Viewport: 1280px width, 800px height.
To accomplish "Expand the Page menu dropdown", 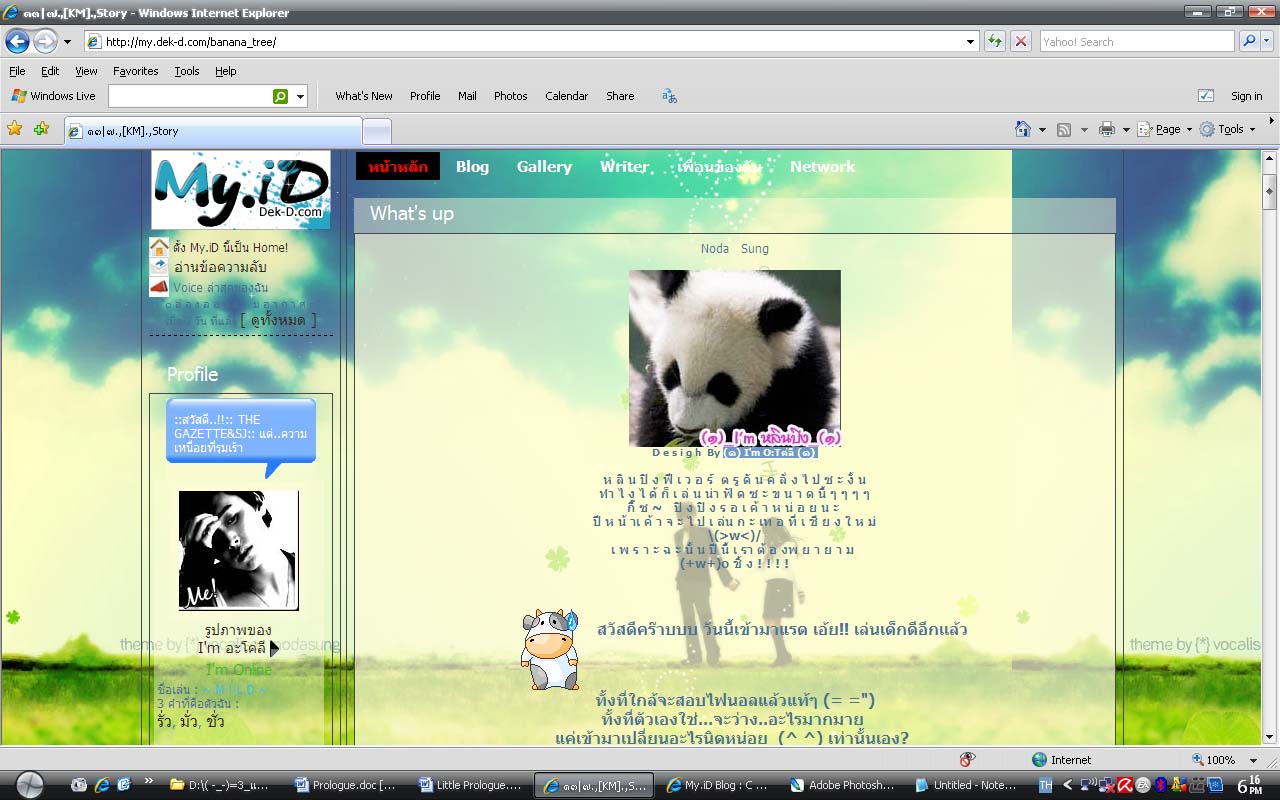I will 1189,129.
